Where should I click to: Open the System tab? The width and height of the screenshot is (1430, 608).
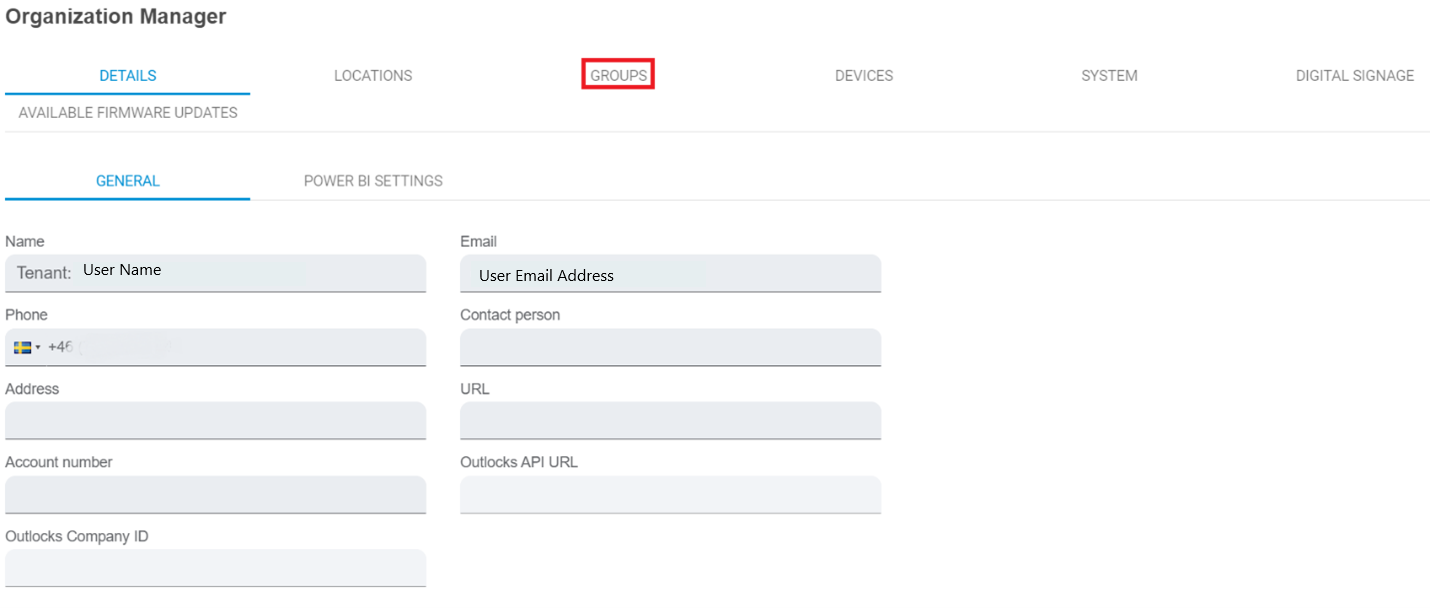coord(1108,76)
